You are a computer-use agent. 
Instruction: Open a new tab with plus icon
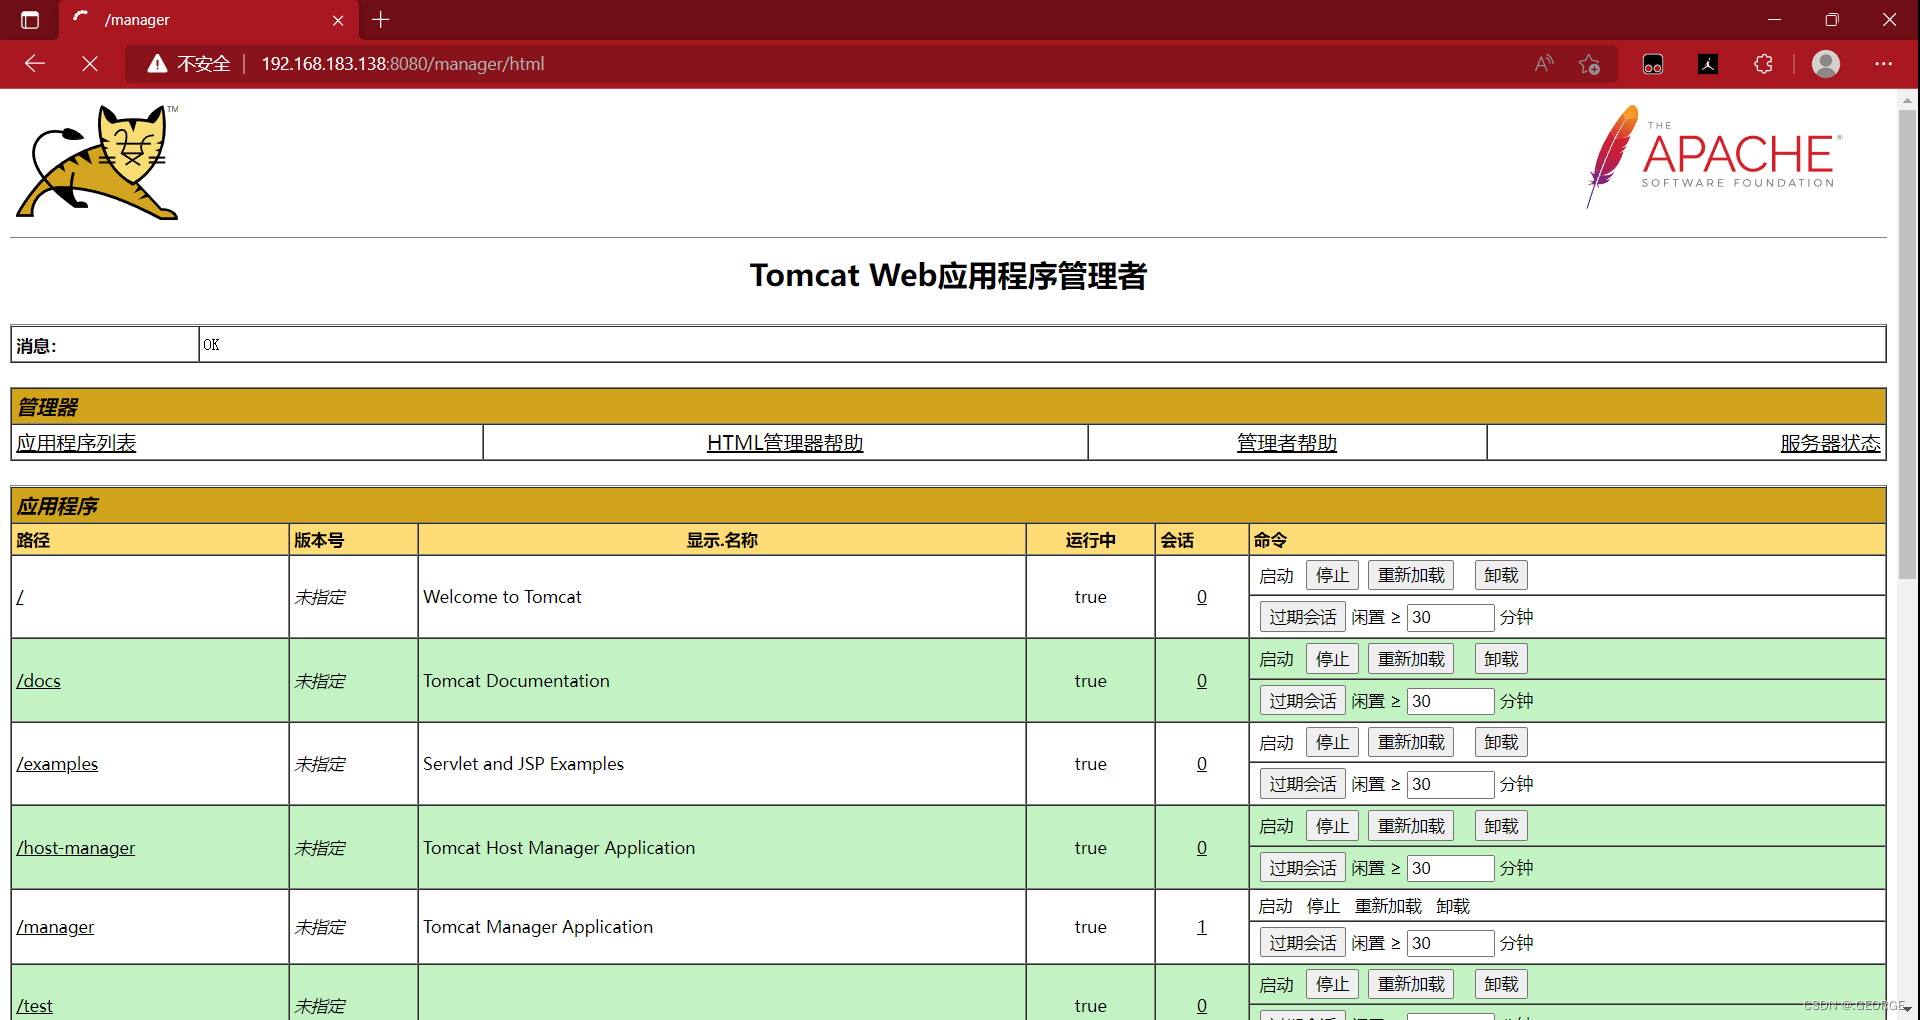(380, 20)
